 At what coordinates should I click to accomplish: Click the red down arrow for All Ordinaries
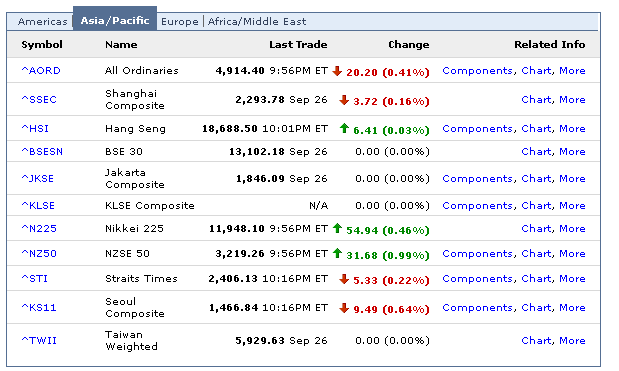337,71
